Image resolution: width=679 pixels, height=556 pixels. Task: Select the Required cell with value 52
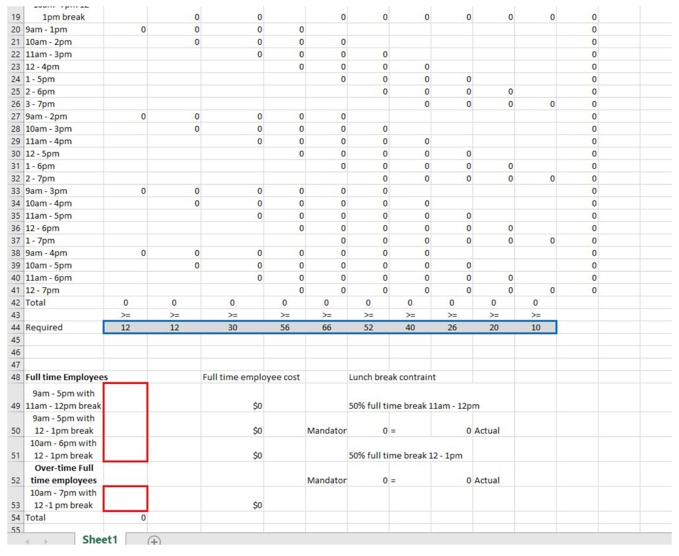(368, 327)
